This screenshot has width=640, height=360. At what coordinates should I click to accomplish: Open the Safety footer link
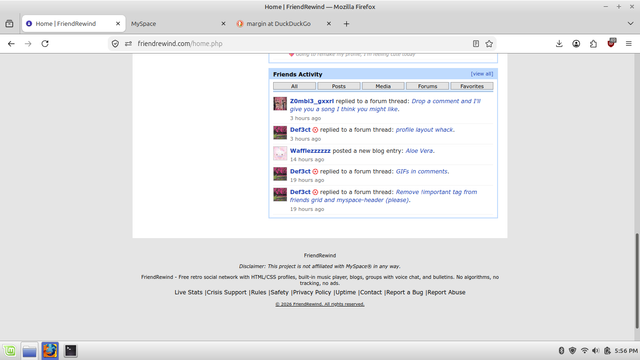pos(280,292)
